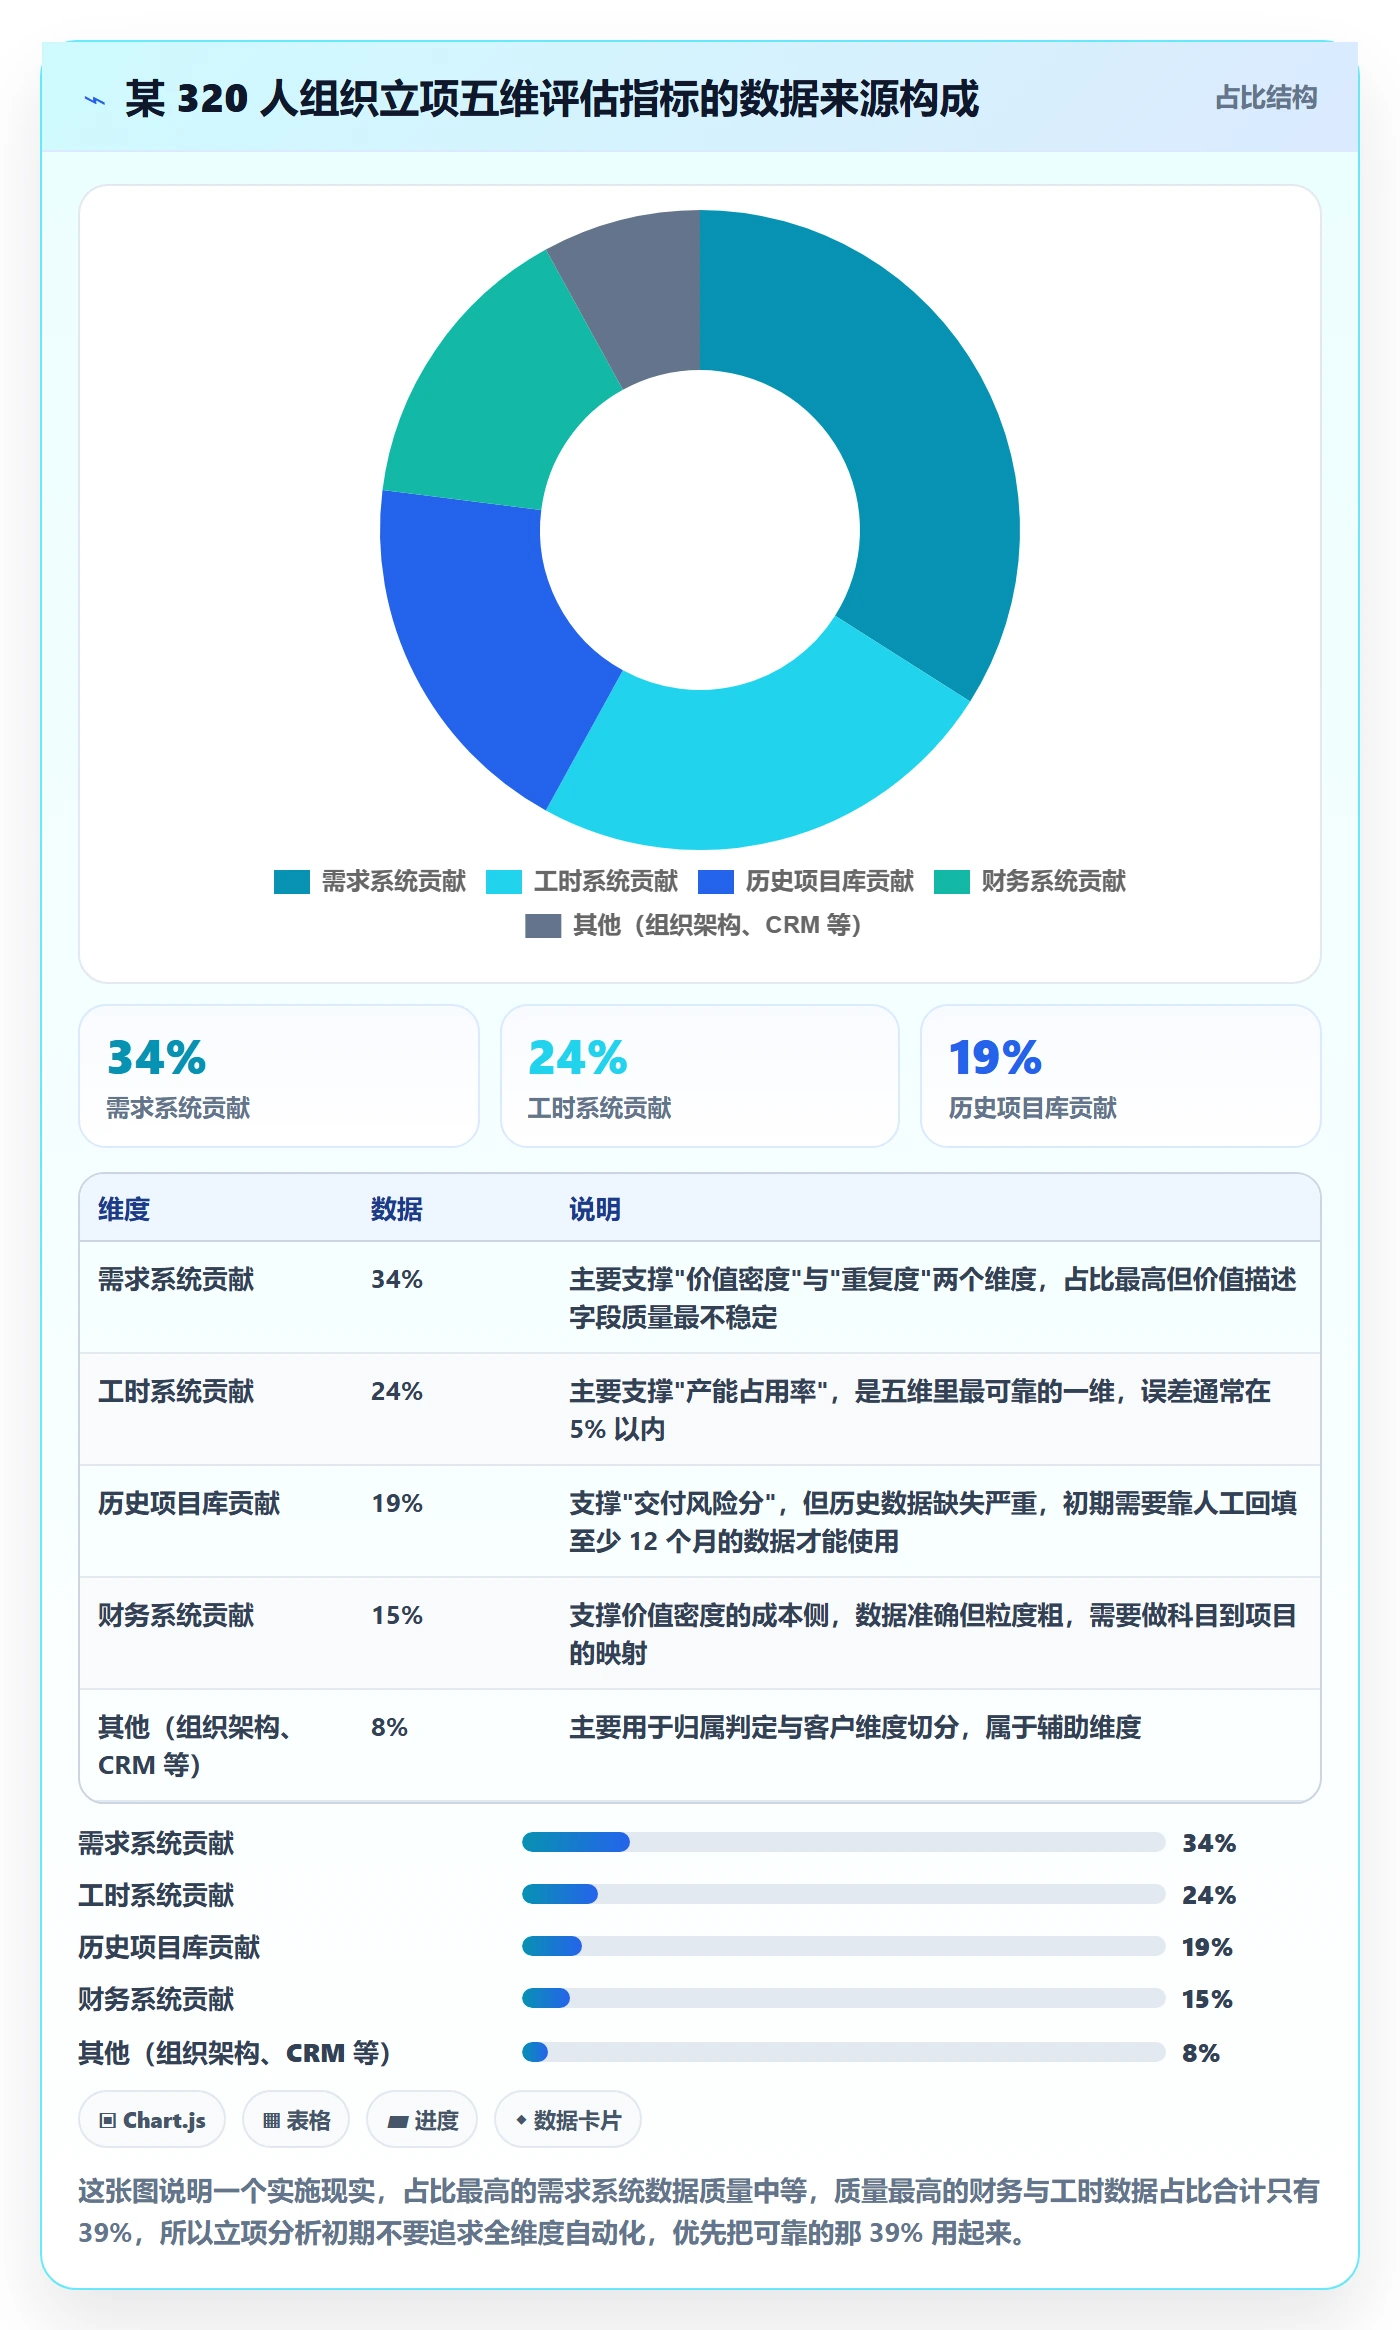Click the 占比结构 label in header
Viewport: 1400px width, 2330px height.
(x=1266, y=98)
